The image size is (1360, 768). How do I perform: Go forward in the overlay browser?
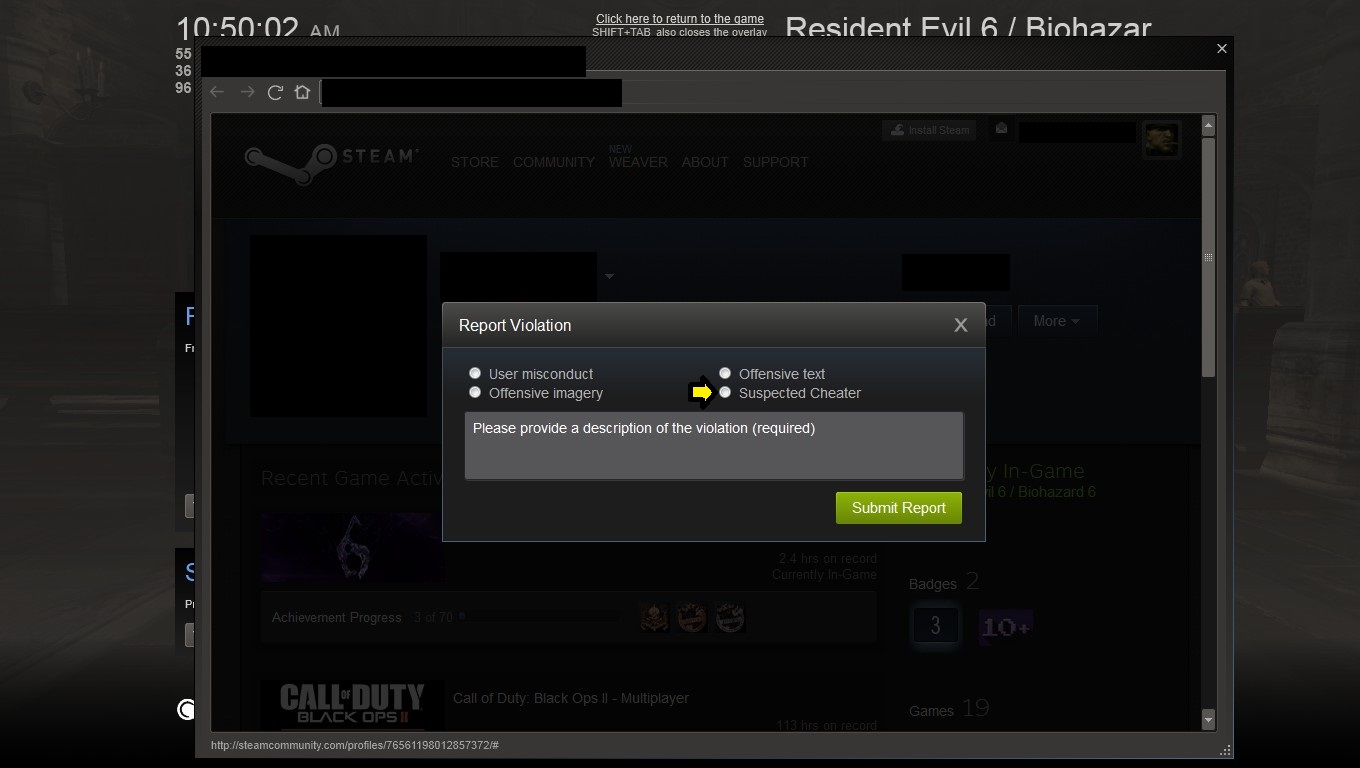tap(247, 92)
